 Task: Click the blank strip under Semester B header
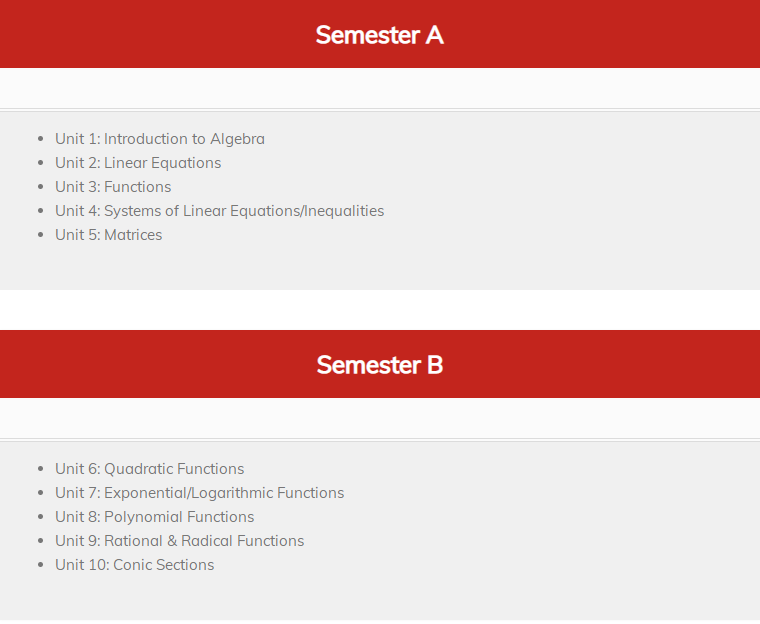380,418
